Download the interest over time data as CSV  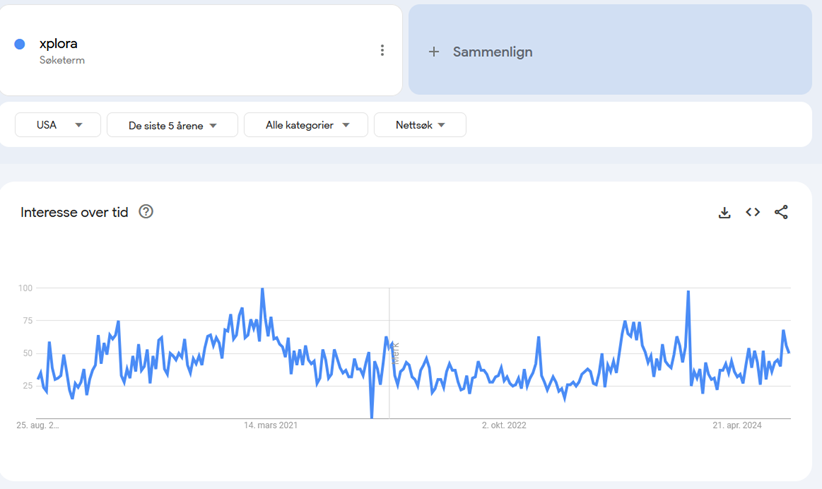tap(724, 212)
